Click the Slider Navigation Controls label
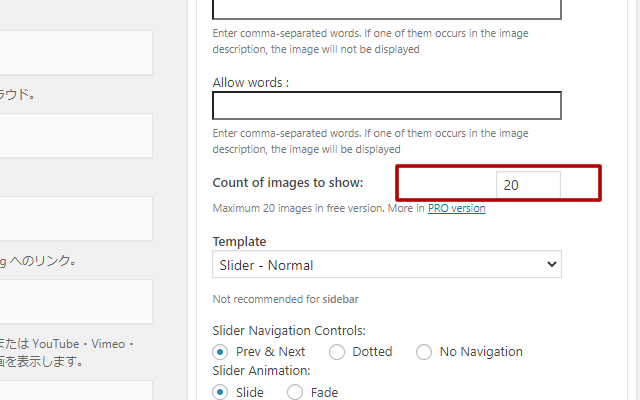640x400 pixels. pos(289,330)
